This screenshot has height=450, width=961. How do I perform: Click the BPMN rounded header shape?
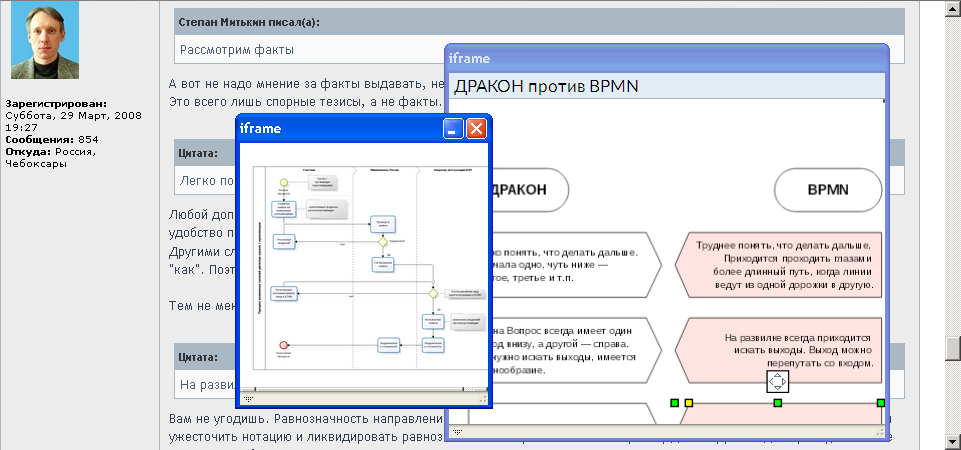tap(828, 190)
